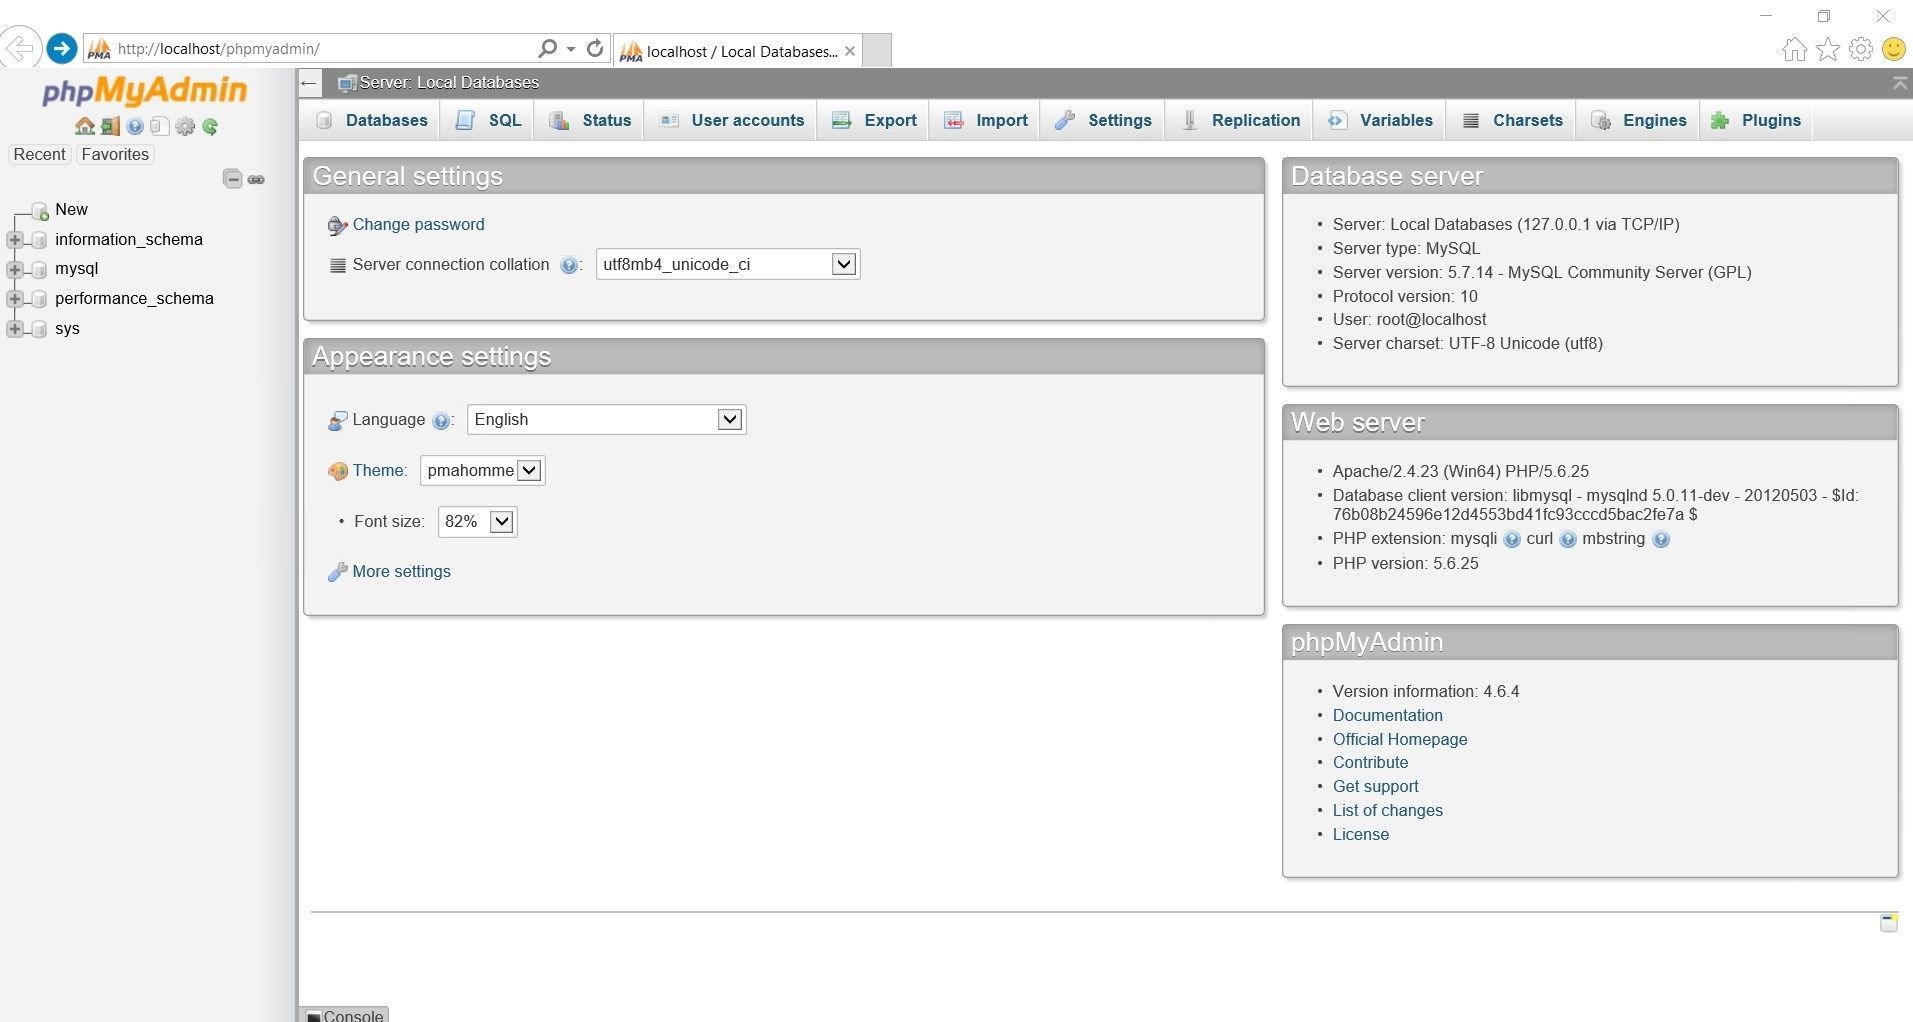Screen dimensions: 1913x1022
Task: Open the Export tab
Action: click(874, 120)
